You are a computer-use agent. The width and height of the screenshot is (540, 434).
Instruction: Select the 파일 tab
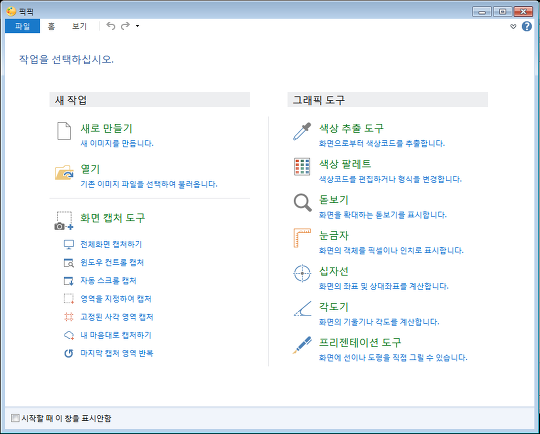click(22, 26)
